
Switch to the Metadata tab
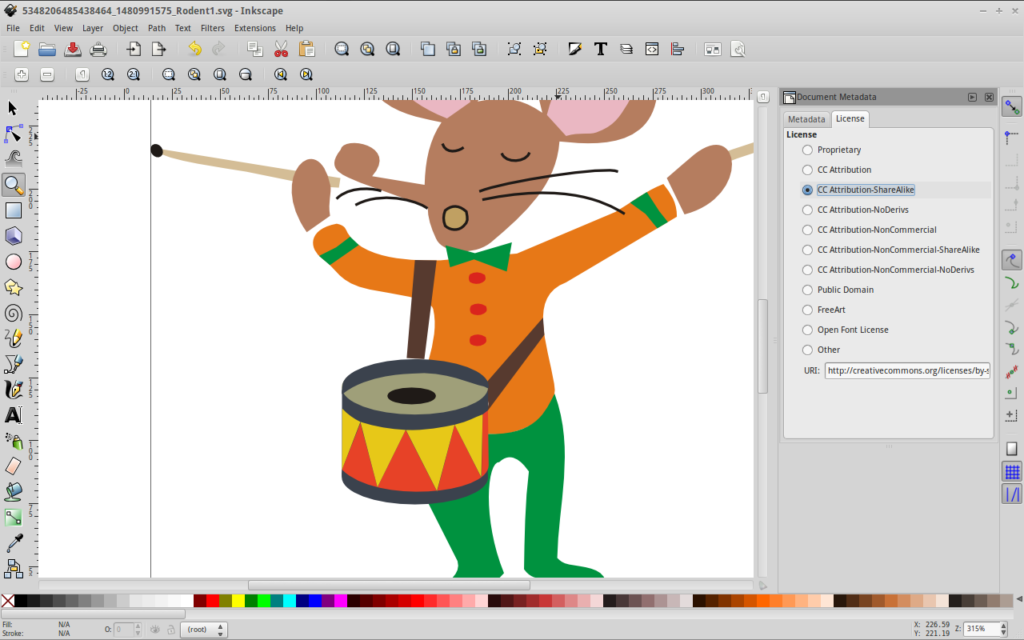[x=806, y=118]
